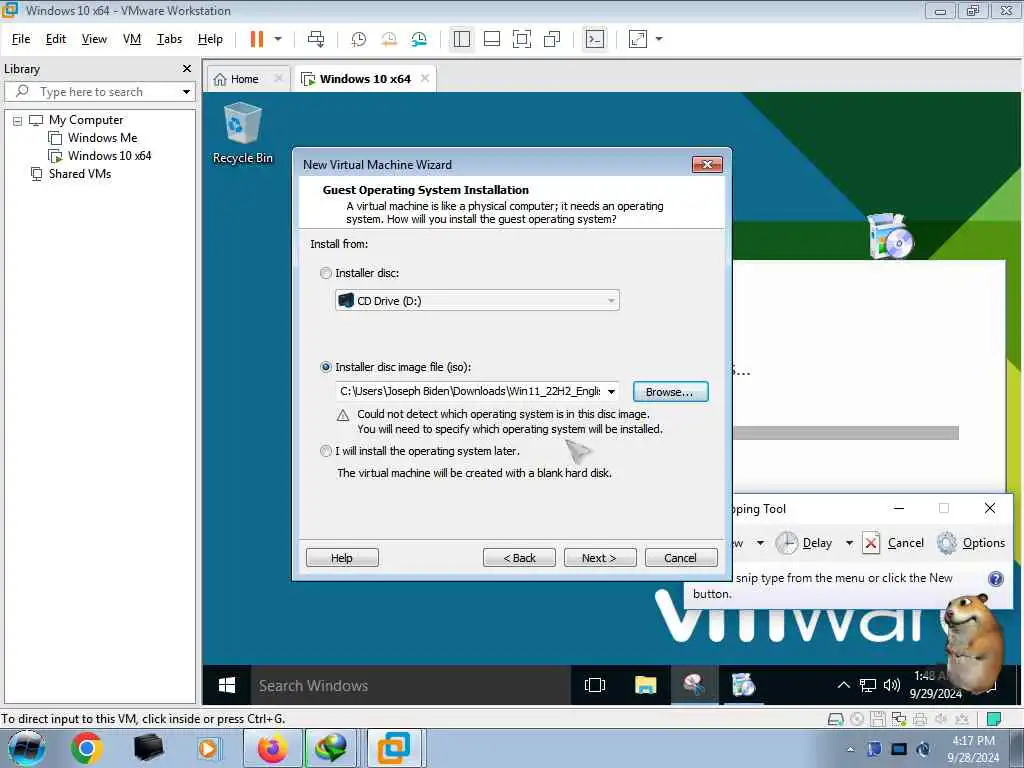The image size is (1024, 768).
Task: Take a snapshot using the clock icon
Action: [x=359, y=39]
